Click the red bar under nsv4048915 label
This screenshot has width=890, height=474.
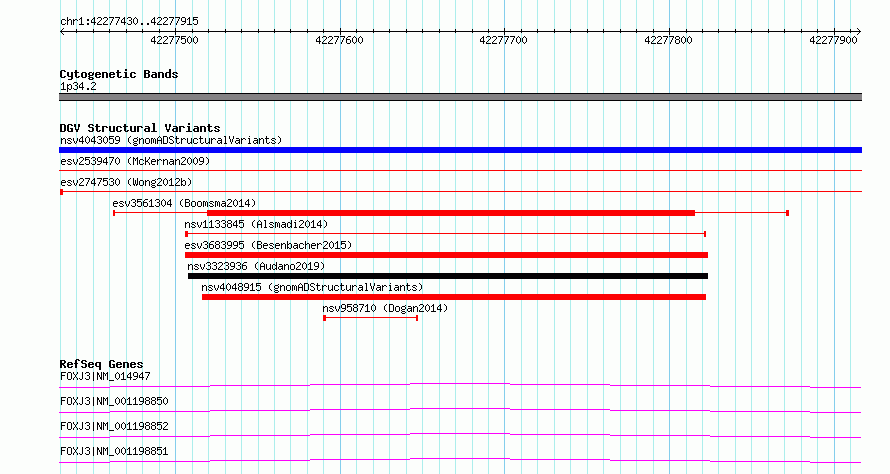pyautogui.click(x=454, y=297)
